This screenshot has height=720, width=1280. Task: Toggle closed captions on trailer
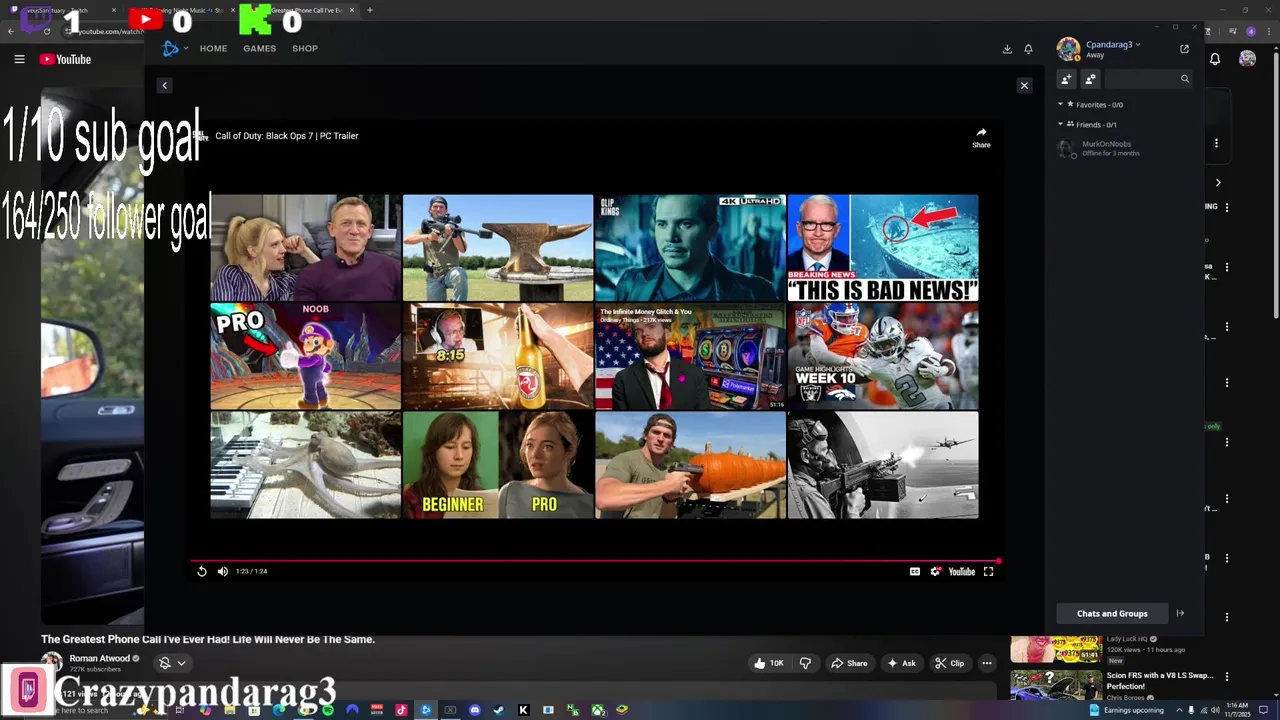[x=914, y=571]
